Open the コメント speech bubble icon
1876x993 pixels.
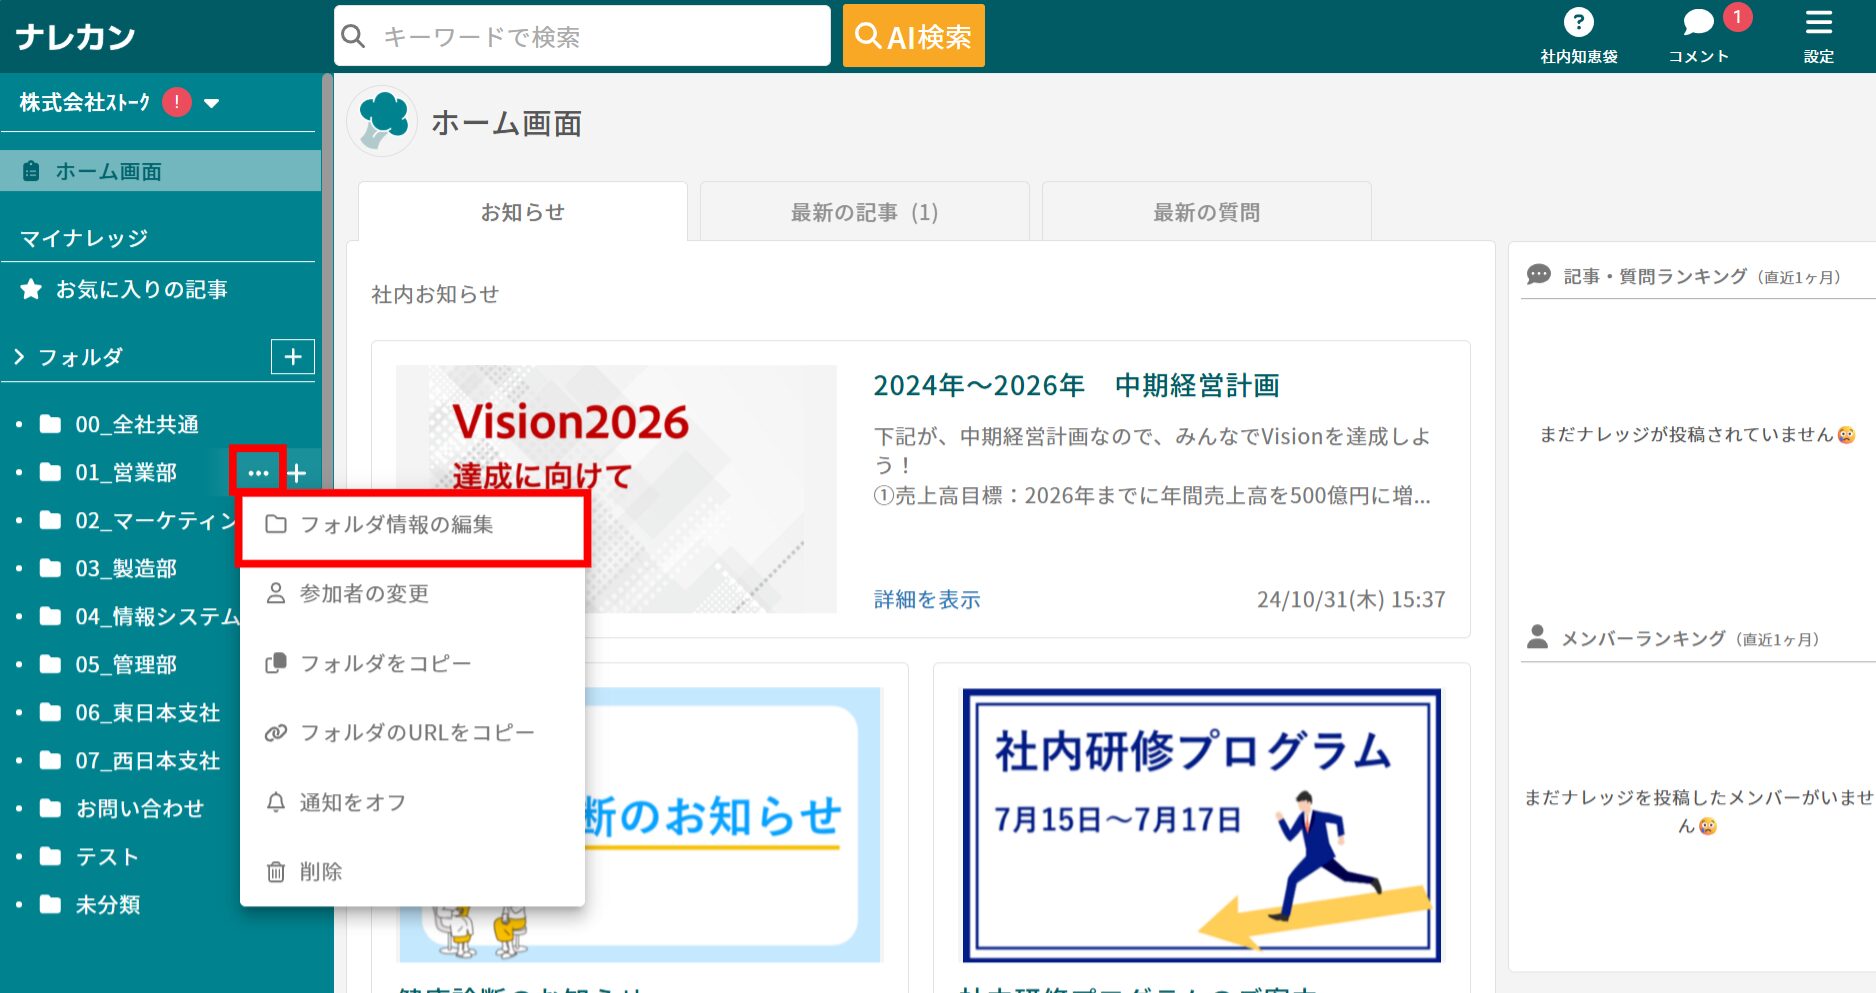pos(1698,22)
